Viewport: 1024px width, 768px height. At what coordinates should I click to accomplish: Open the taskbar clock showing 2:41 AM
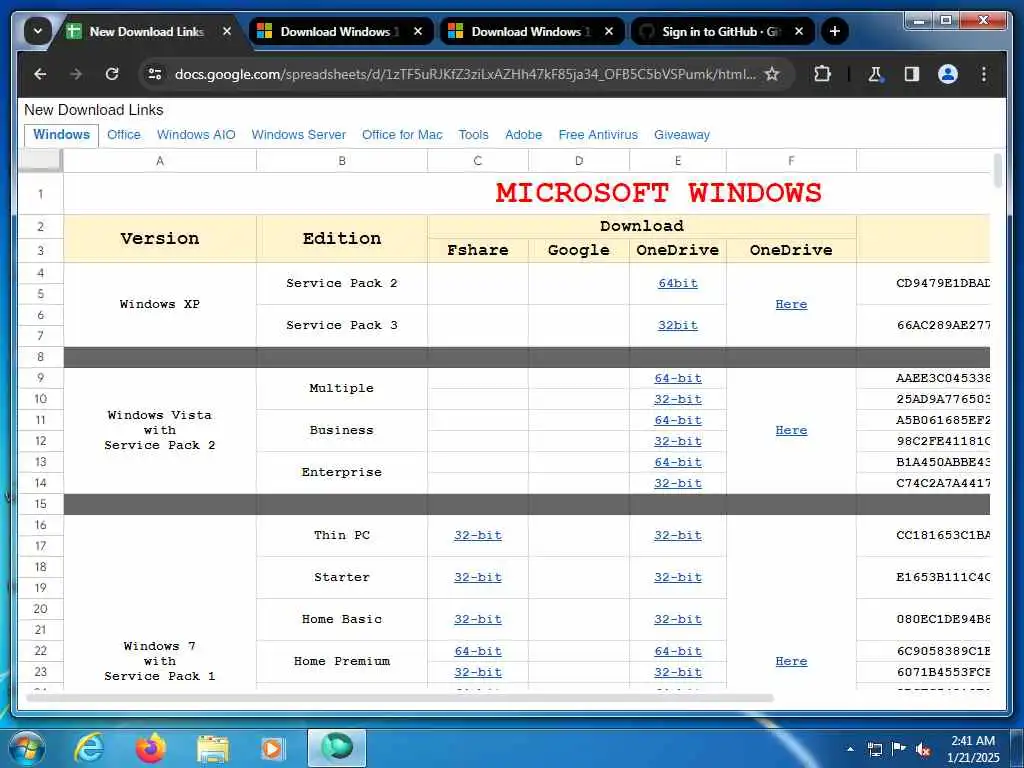pyautogui.click(x=973, y=749)
